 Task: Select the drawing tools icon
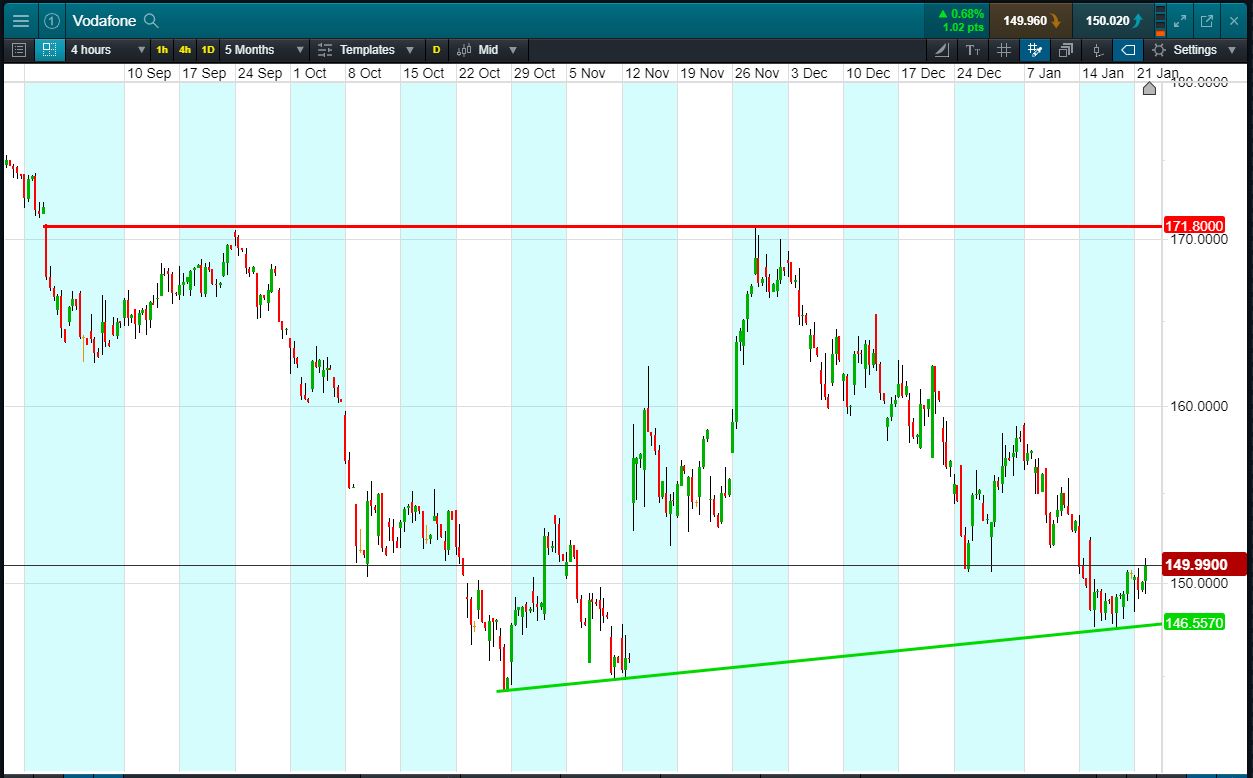(x=943, y=49)
